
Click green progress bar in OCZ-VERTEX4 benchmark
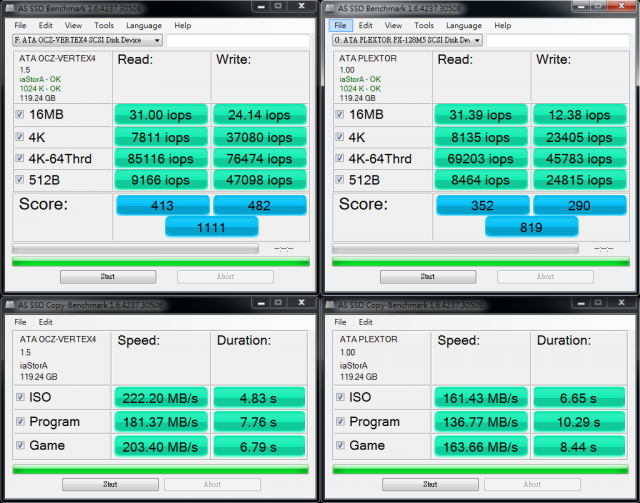click(161, 262)
